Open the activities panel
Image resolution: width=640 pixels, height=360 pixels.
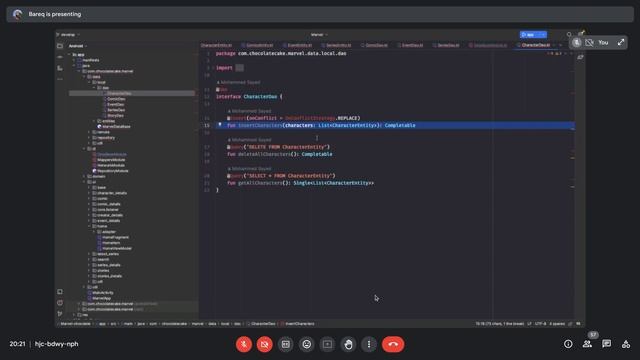(x=626, y=344)
